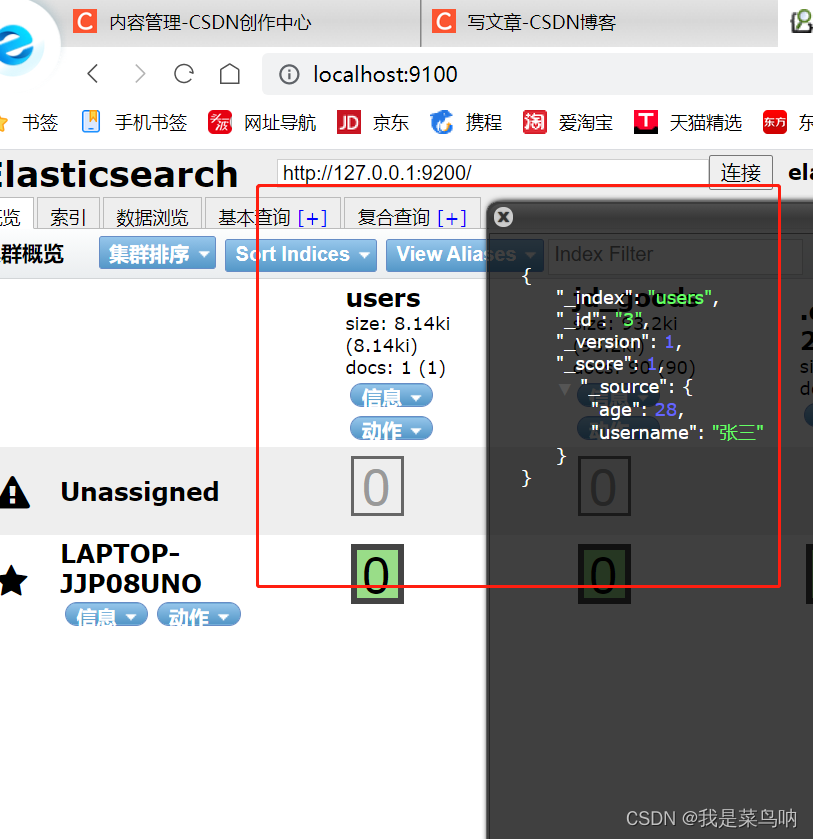Click the 连接 connect button
813x839 pixels.
(x=741, y=172)
